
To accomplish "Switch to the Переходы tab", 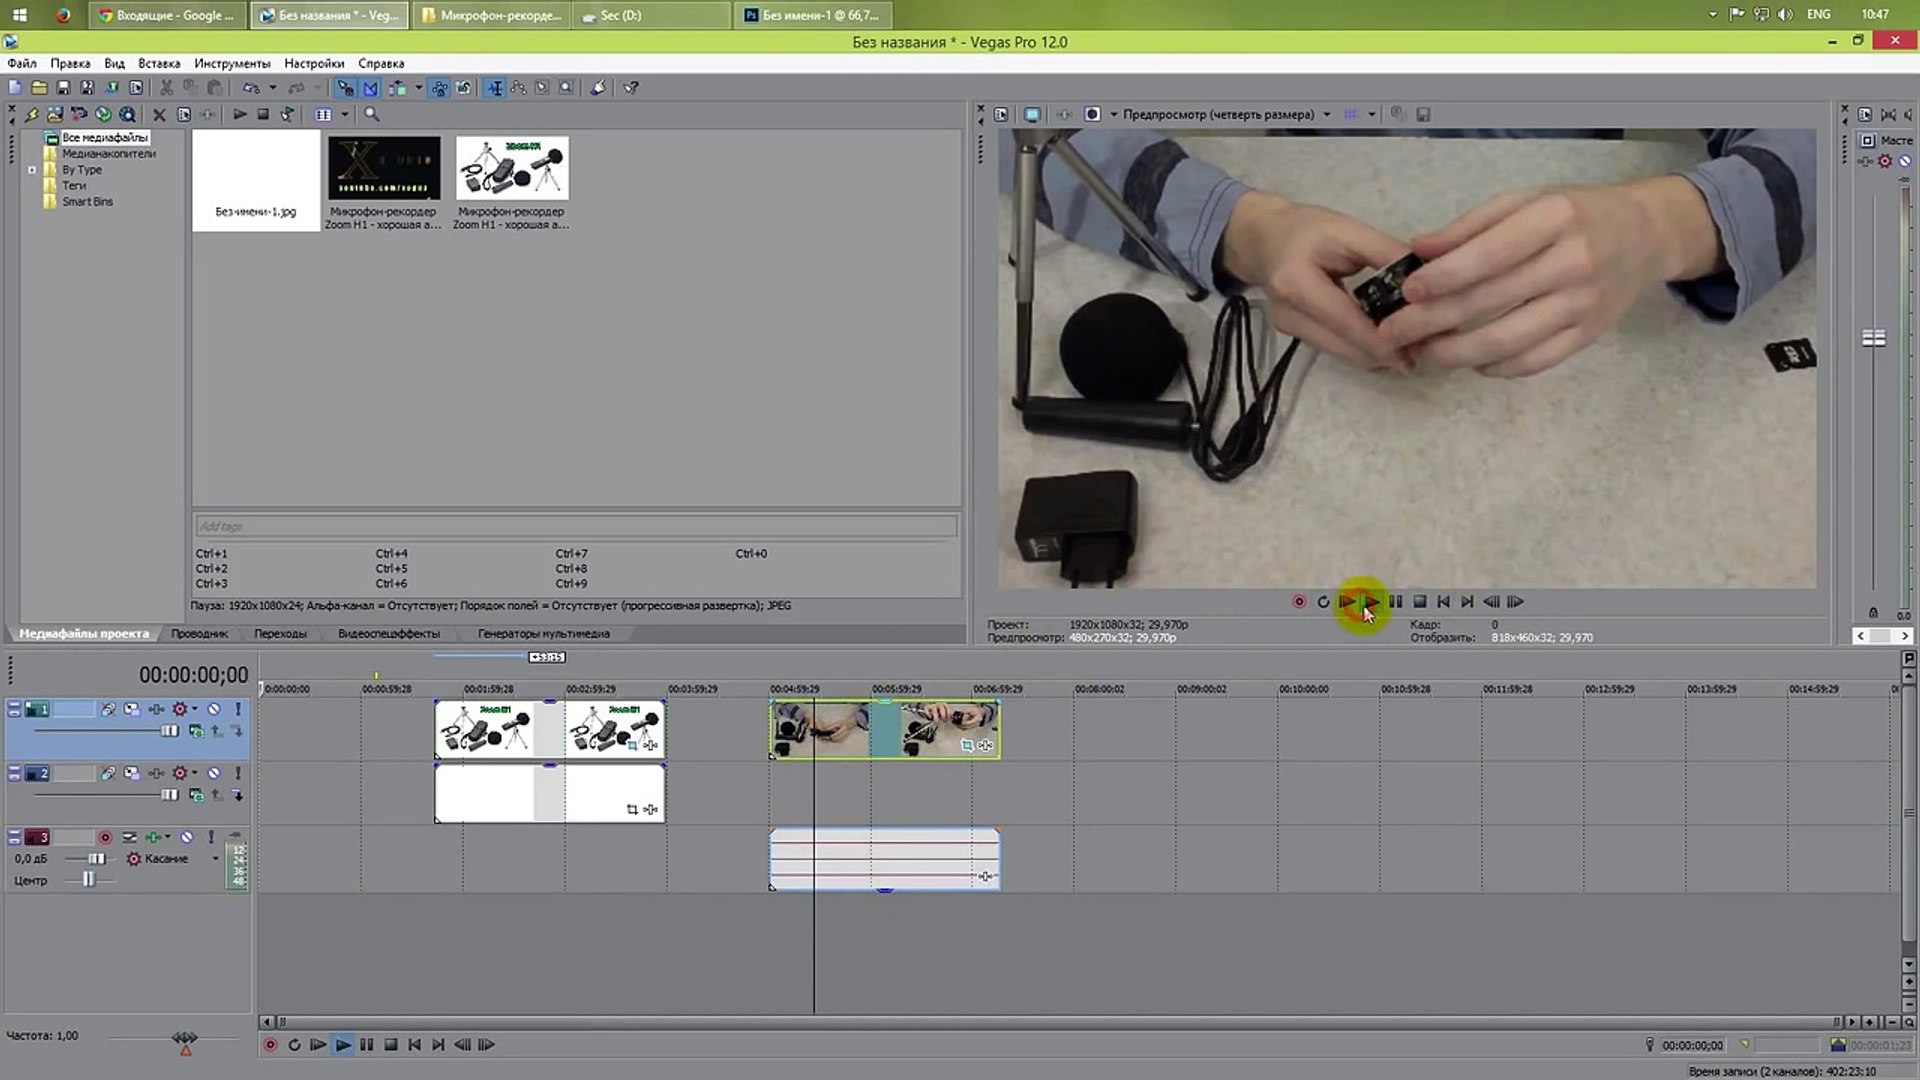I will (280, 634).
